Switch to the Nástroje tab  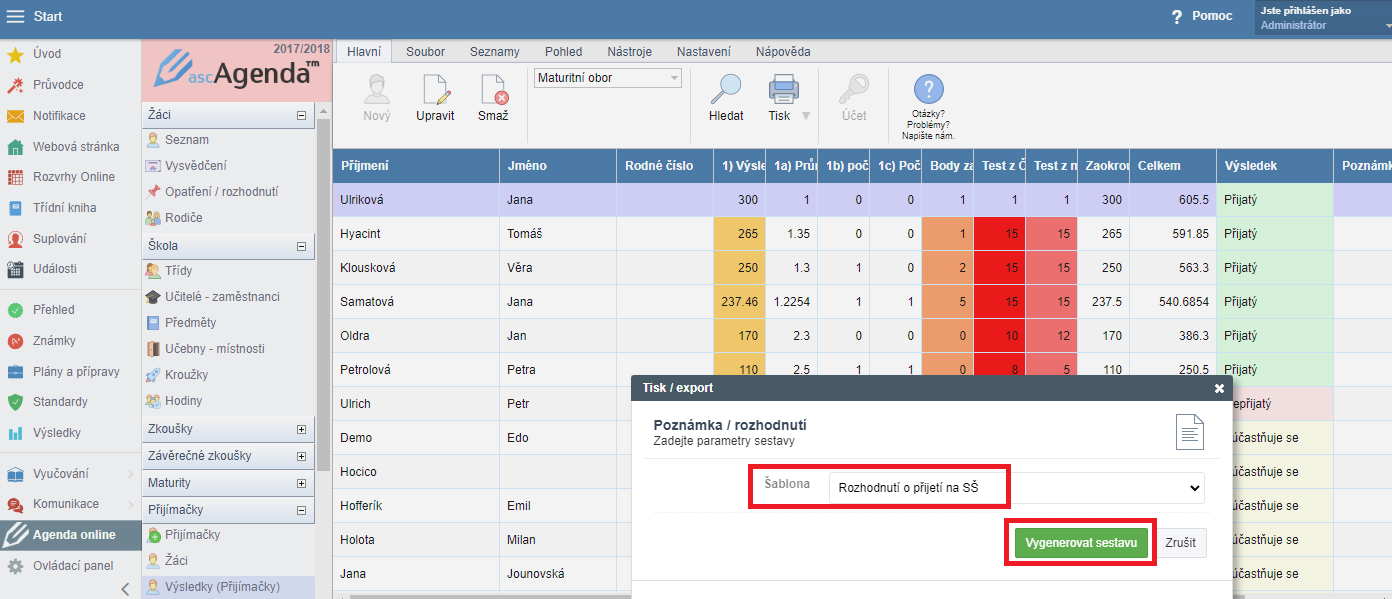tap(629, 52)
